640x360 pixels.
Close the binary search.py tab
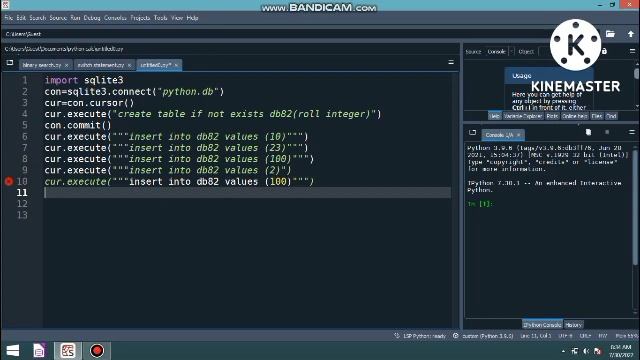[67, 65]
